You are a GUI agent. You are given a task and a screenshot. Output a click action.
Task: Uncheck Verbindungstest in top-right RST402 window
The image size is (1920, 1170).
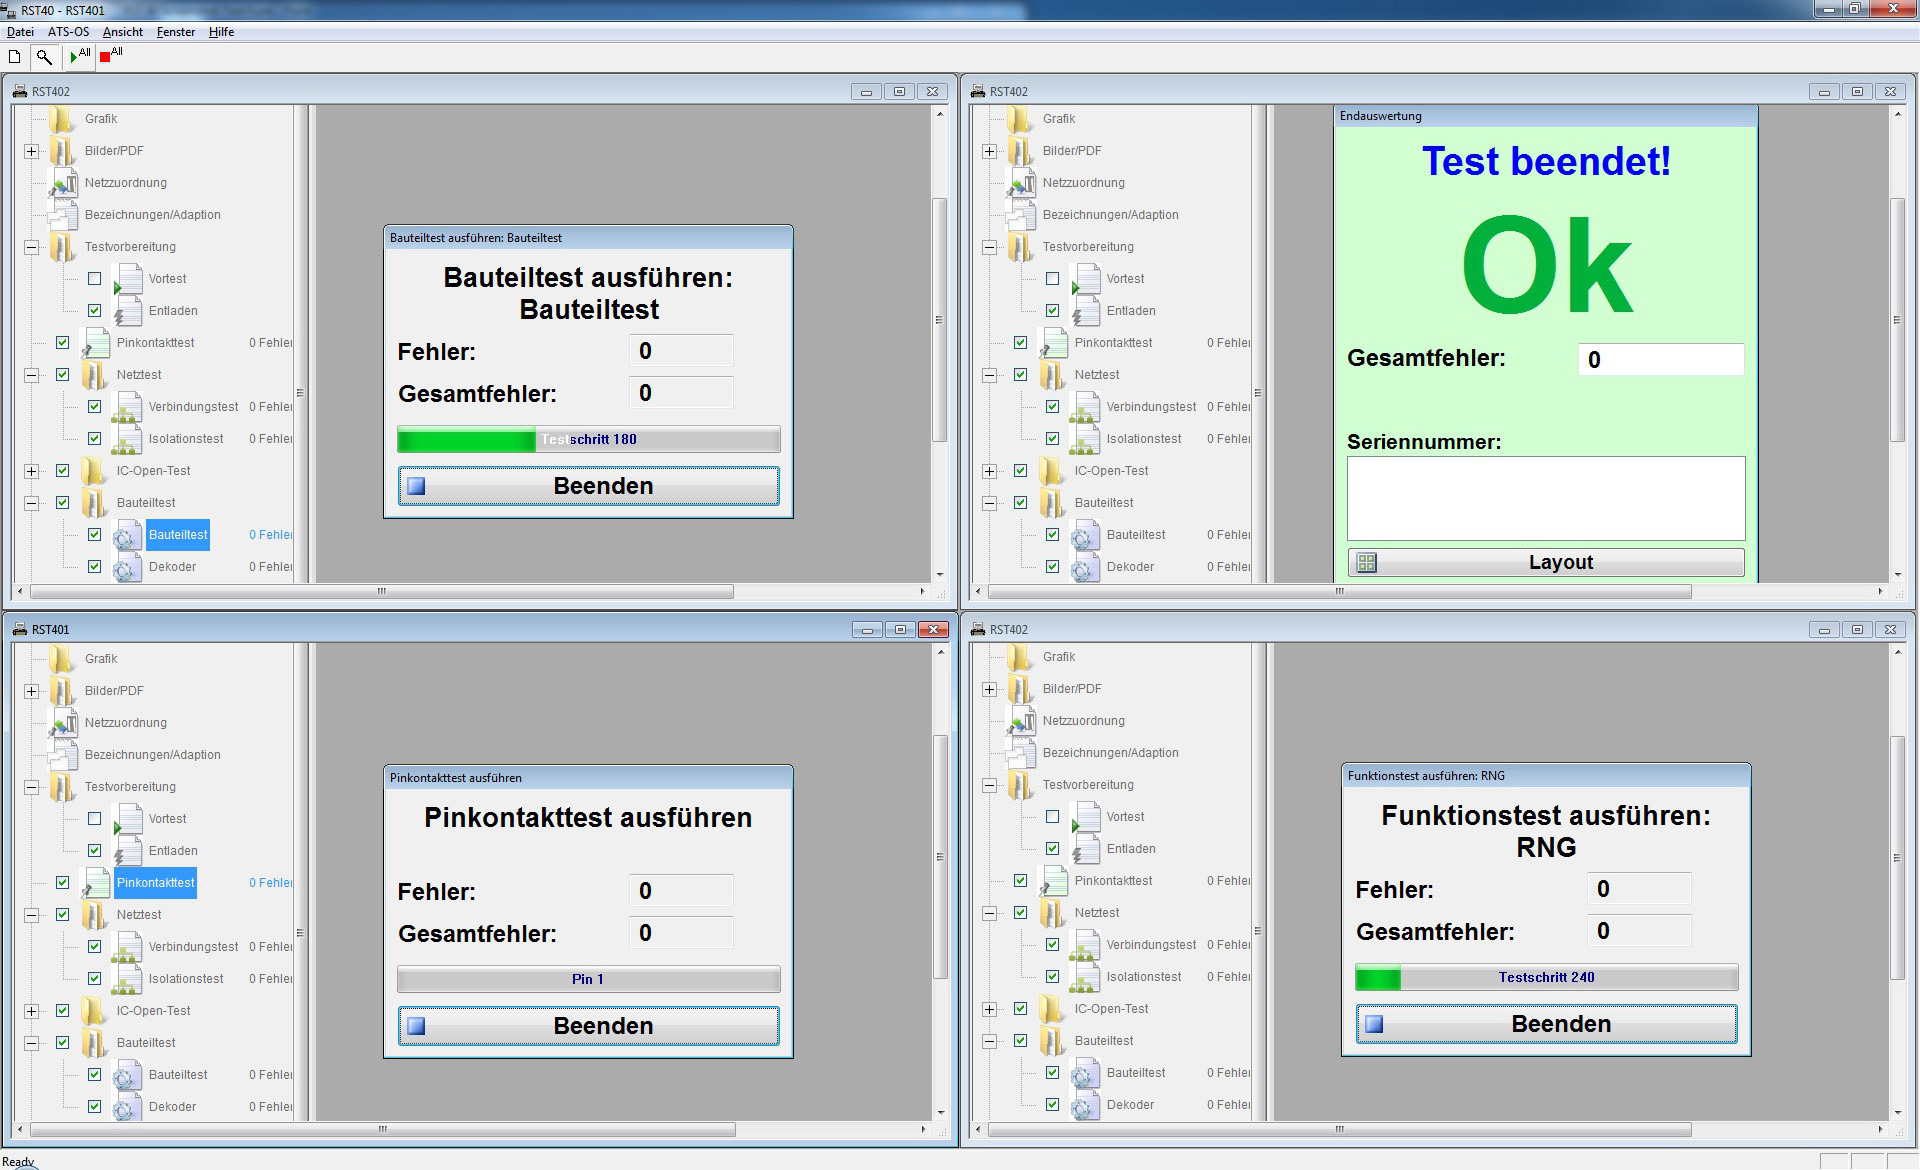pos(1052,407)
